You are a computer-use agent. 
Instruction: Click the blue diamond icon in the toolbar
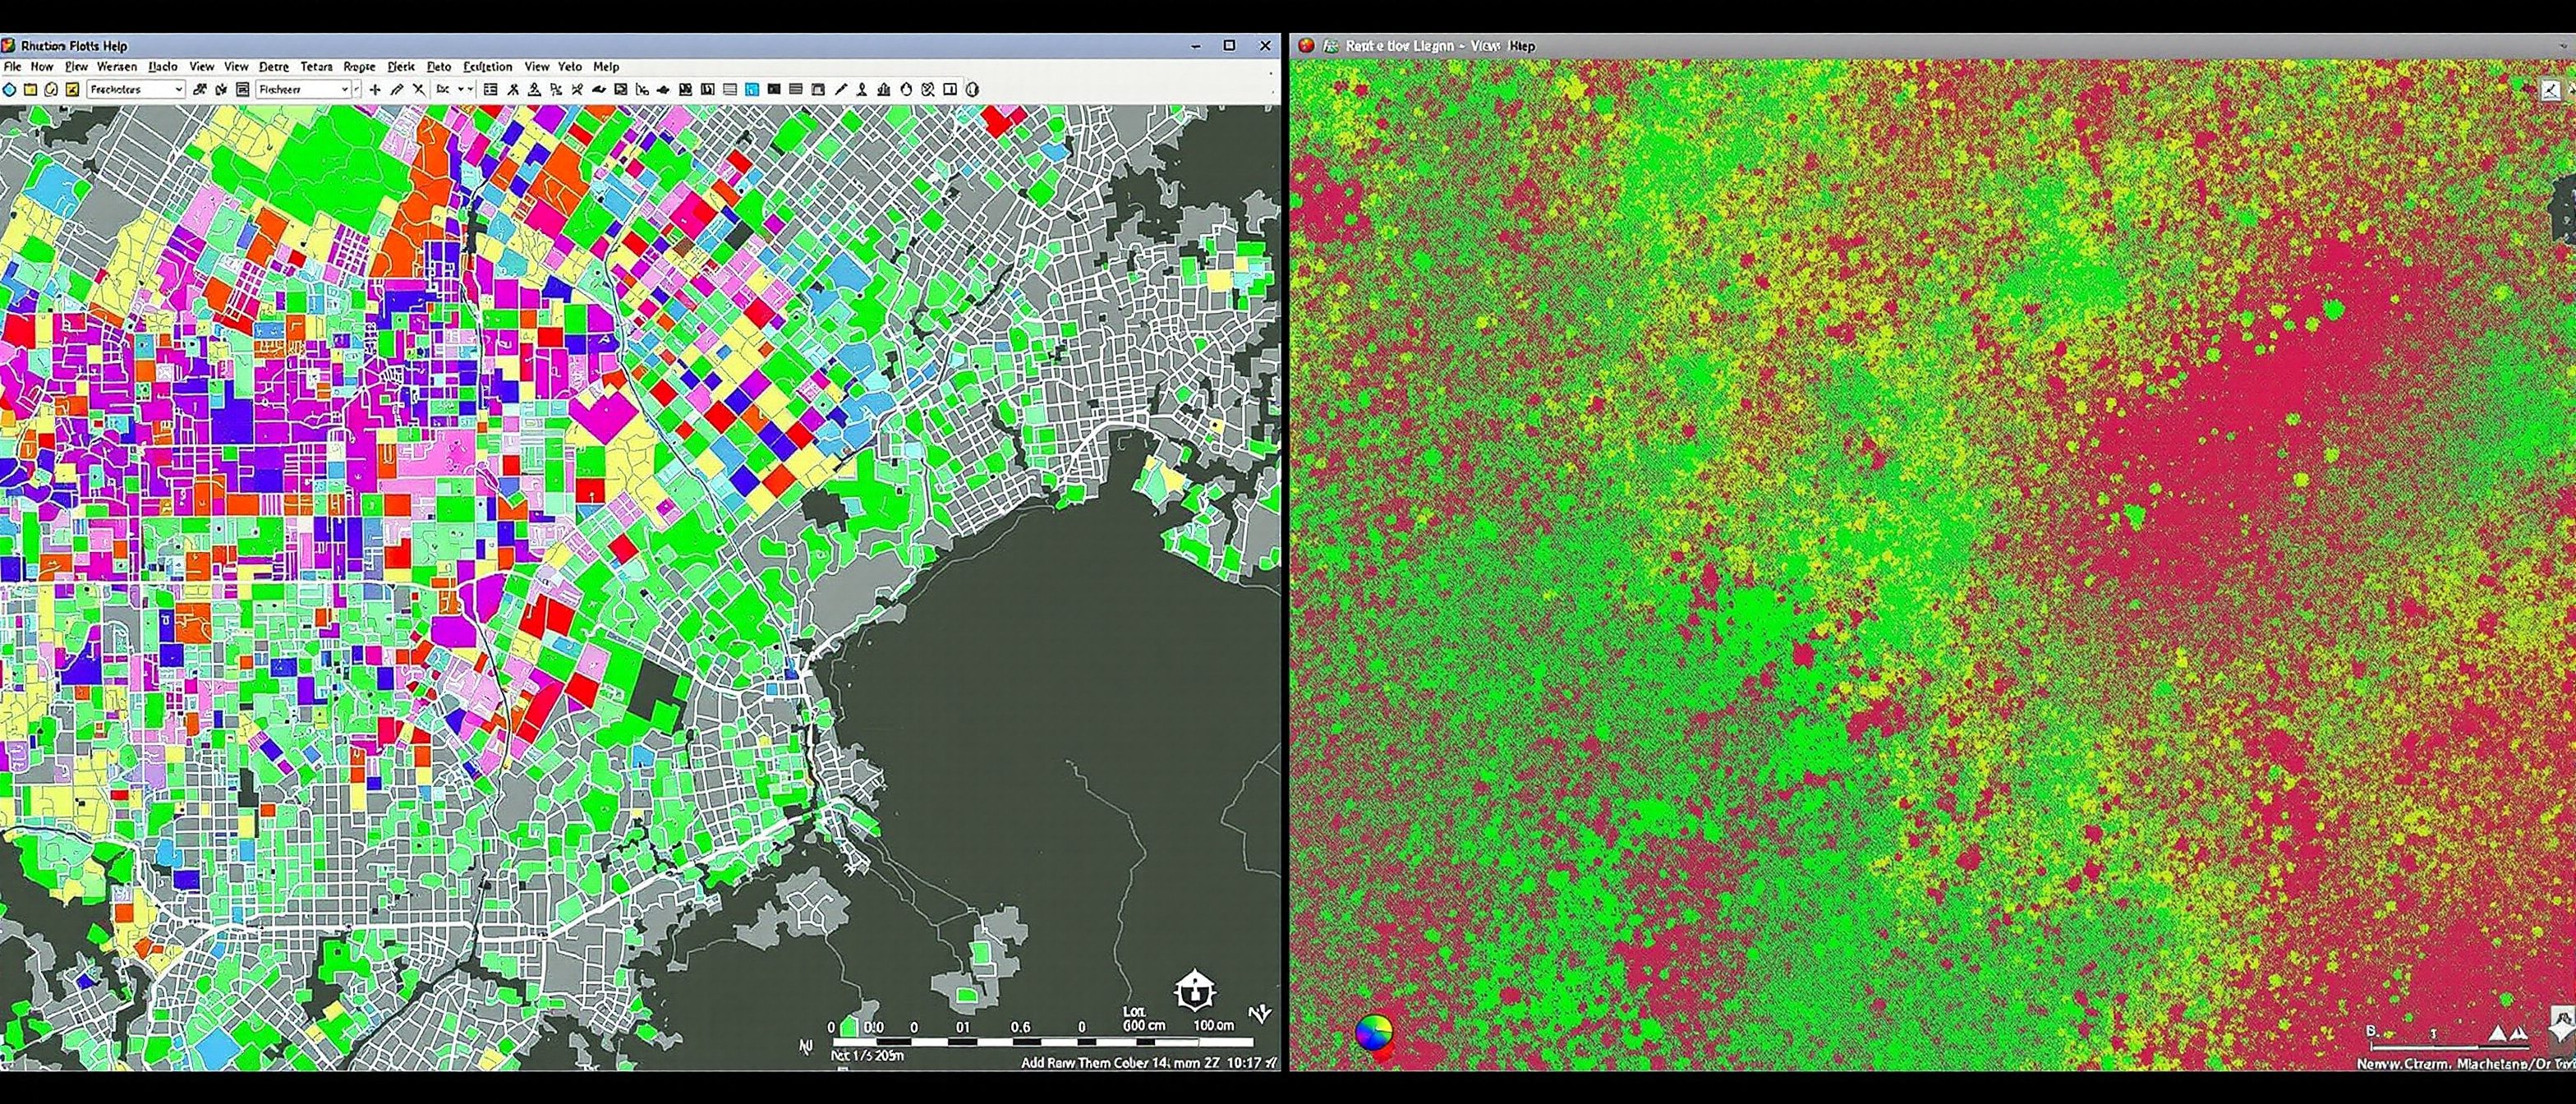tap(9, 90)
